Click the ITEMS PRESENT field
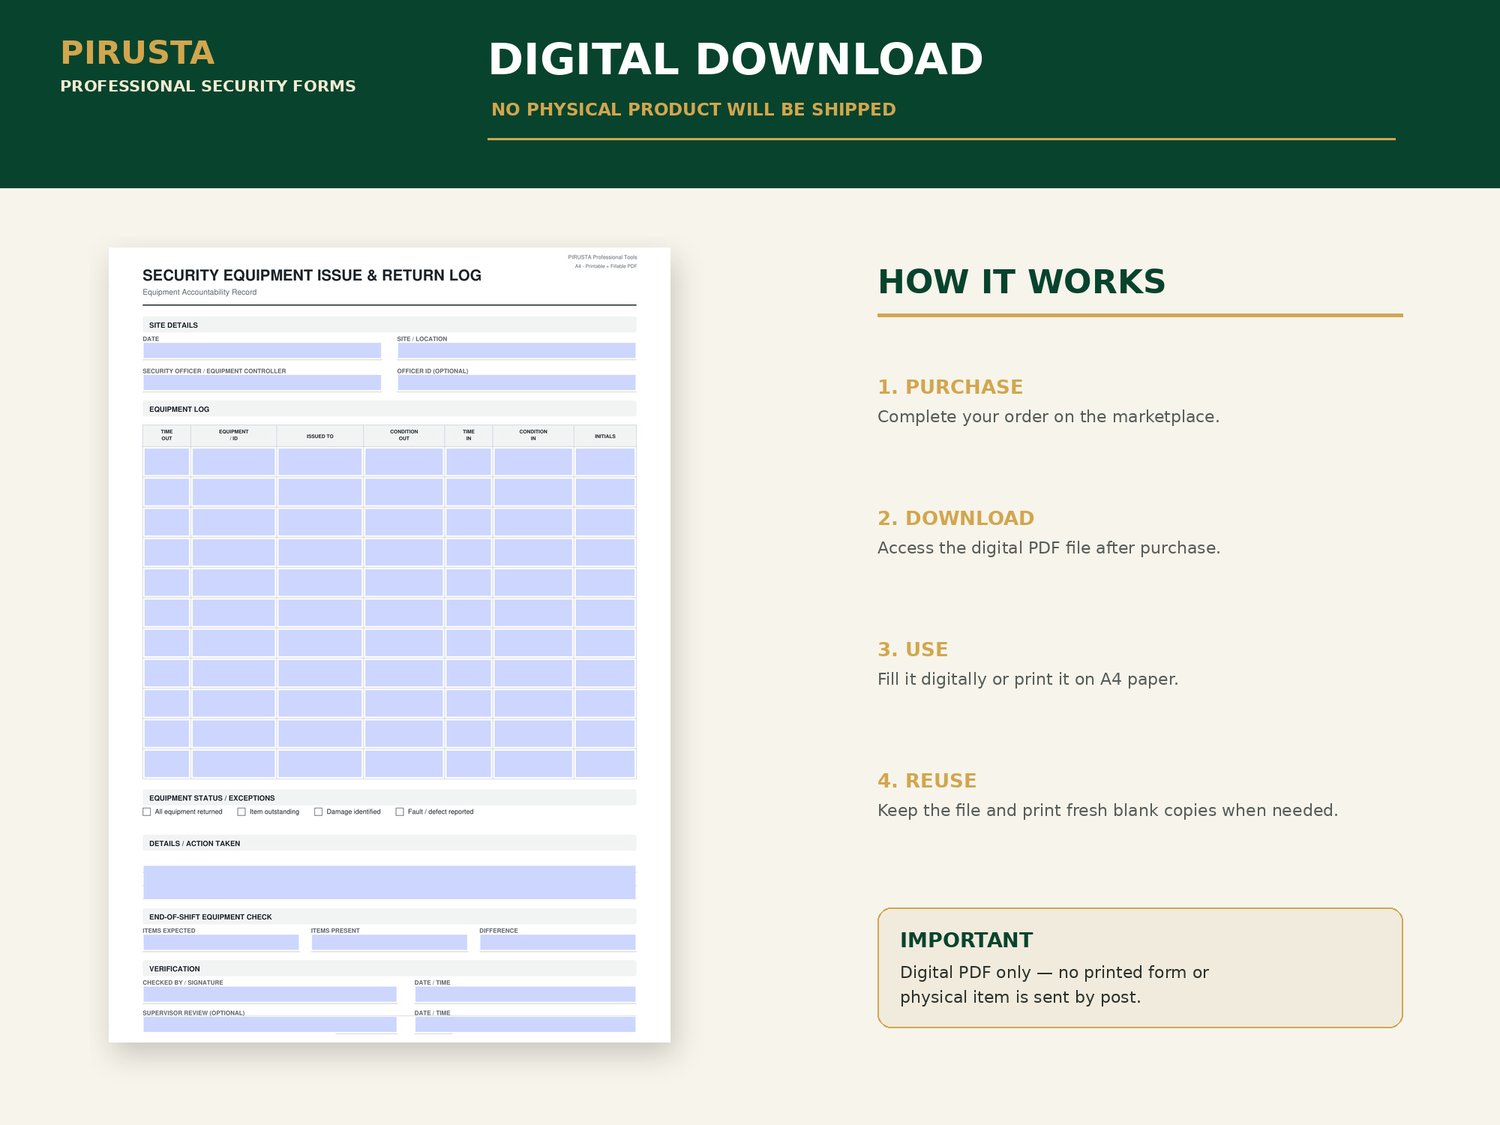 click(x=389, y=942)
